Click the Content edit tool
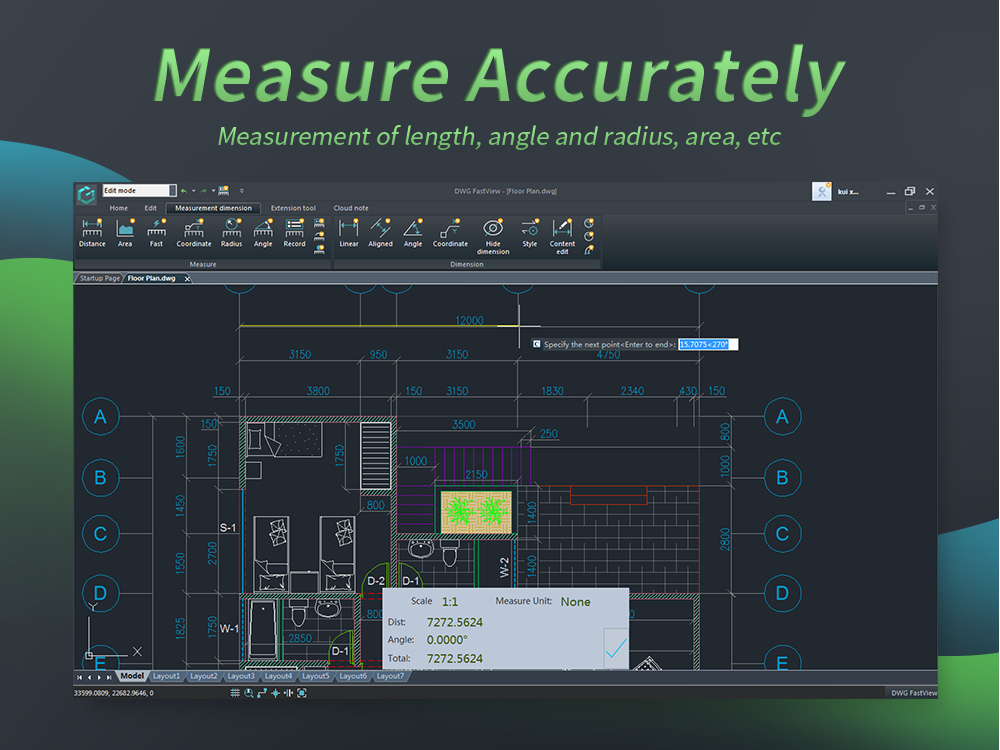 [x=562, y=235]
